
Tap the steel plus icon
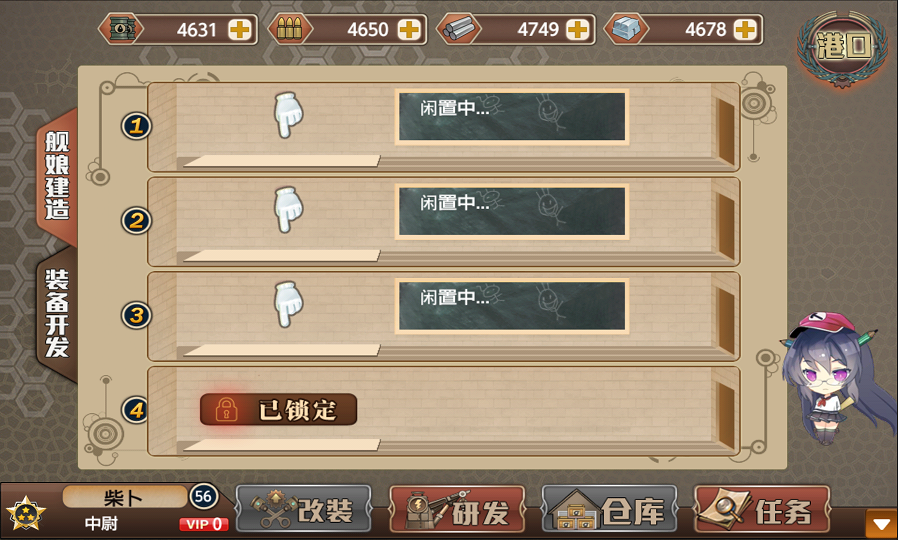point(577,29)
